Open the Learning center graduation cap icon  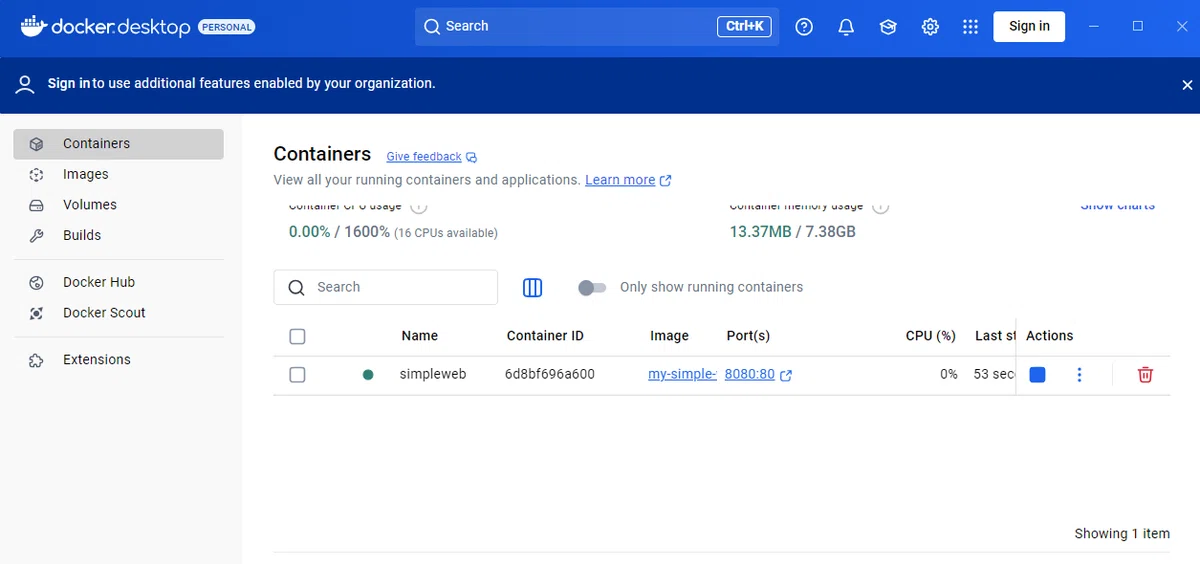coord(888,27)
